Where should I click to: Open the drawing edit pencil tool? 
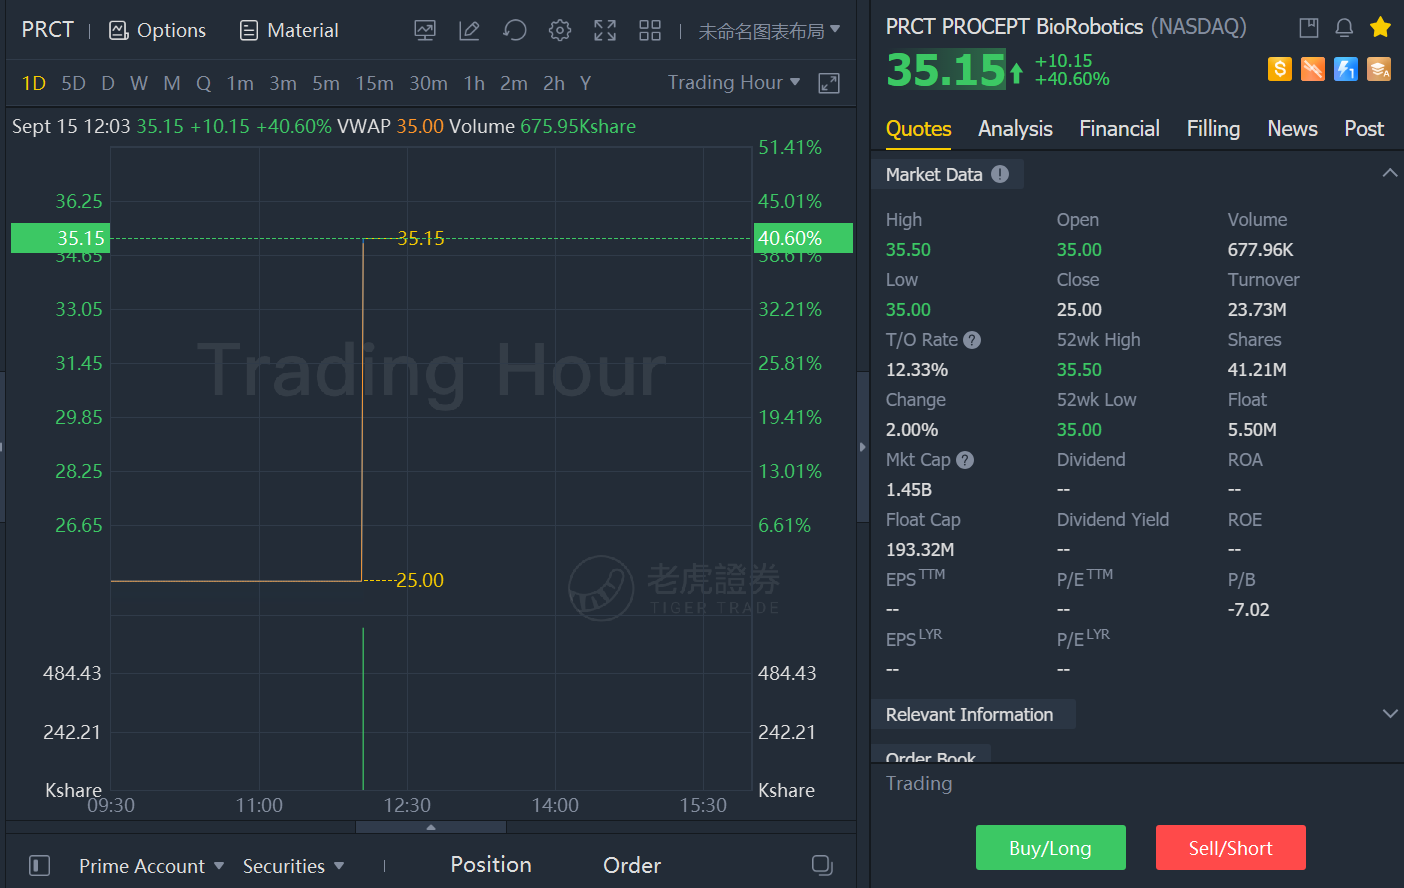pos(469,31)
